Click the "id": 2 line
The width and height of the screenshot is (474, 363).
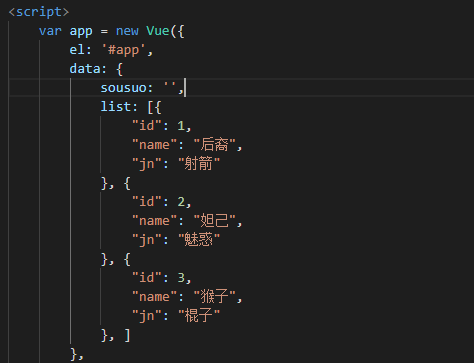click(x=161, y=202)
